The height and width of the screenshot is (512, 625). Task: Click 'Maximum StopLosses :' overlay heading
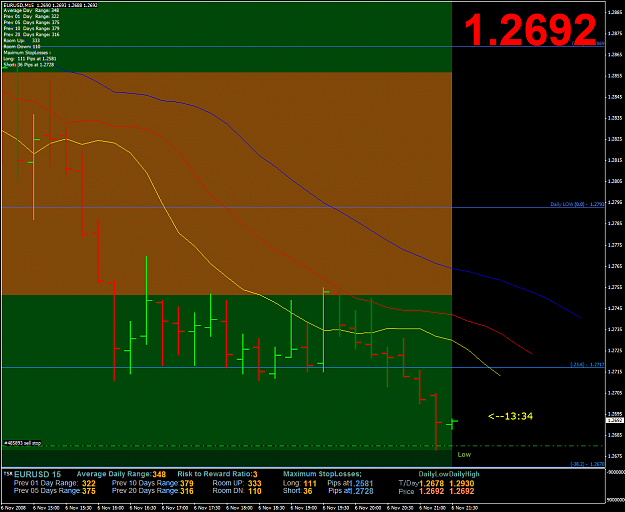point(27,53)
